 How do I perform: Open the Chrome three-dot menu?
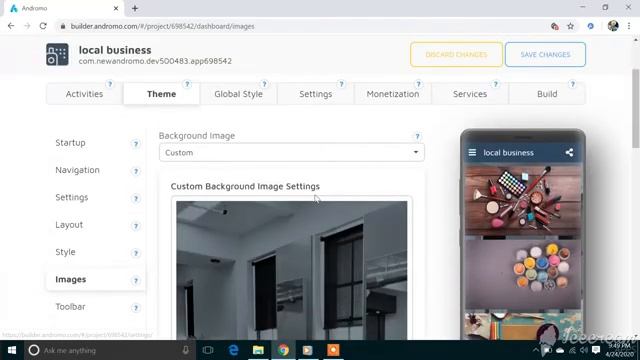click(629, 26)
